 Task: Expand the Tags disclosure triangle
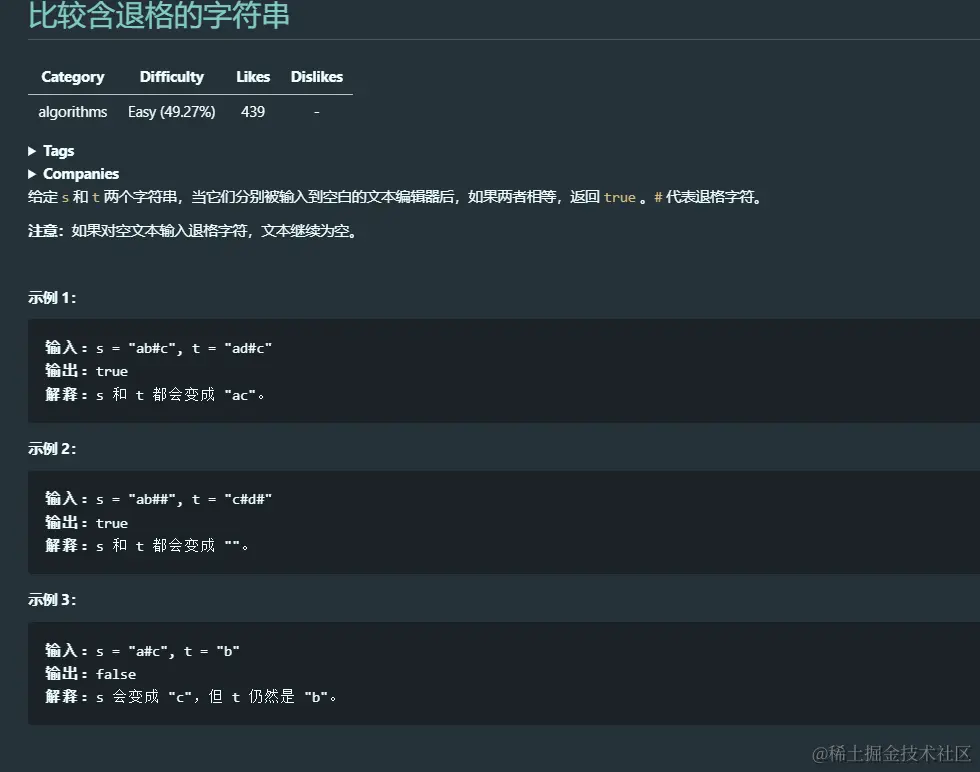click(31, 150)
